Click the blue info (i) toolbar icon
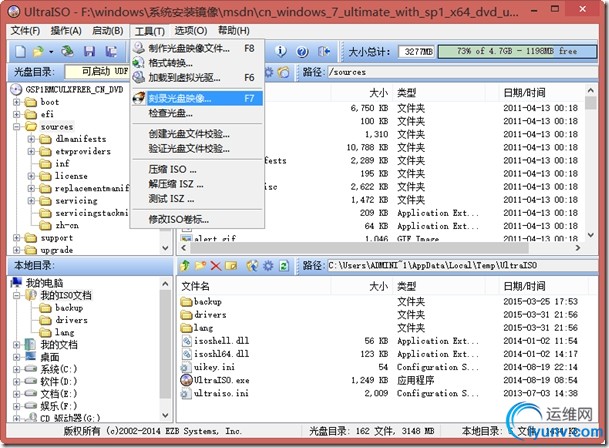Viewport: 609px width, 448px height. [280, 51]
